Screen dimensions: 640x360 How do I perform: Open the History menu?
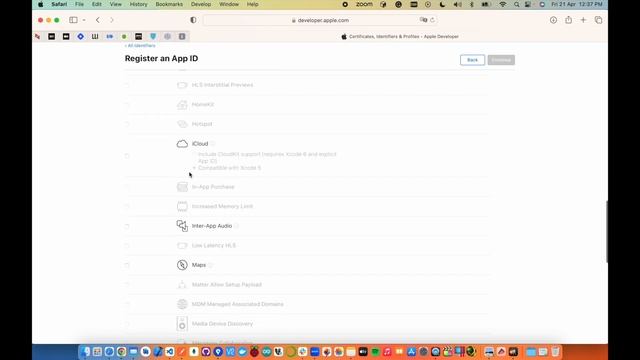(x=138, y=4)
